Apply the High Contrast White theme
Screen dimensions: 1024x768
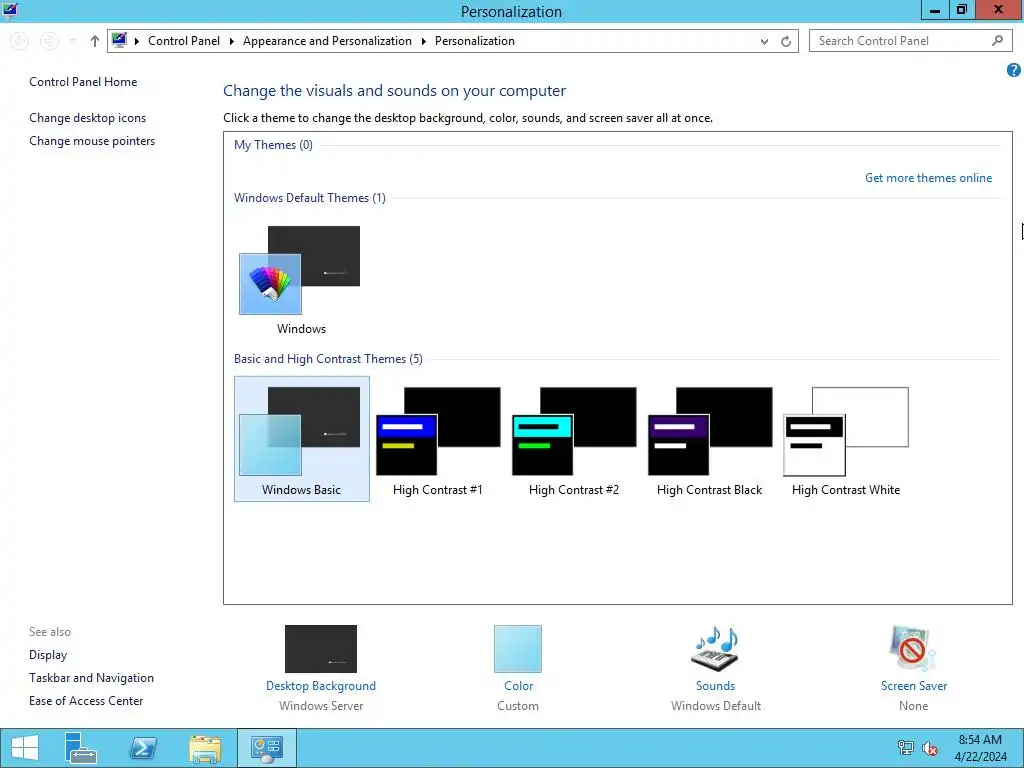846,439
